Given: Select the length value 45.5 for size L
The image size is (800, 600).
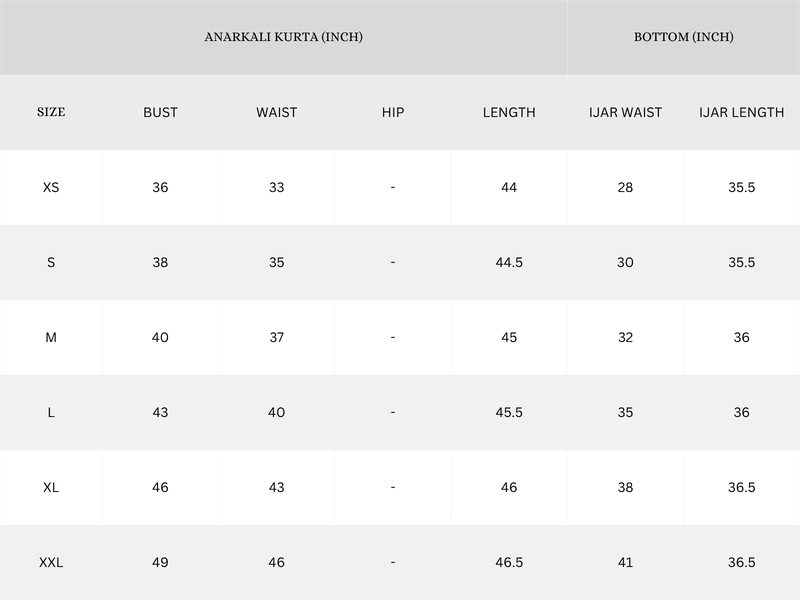Looking at the screenshot, I should tap(509, 412).
